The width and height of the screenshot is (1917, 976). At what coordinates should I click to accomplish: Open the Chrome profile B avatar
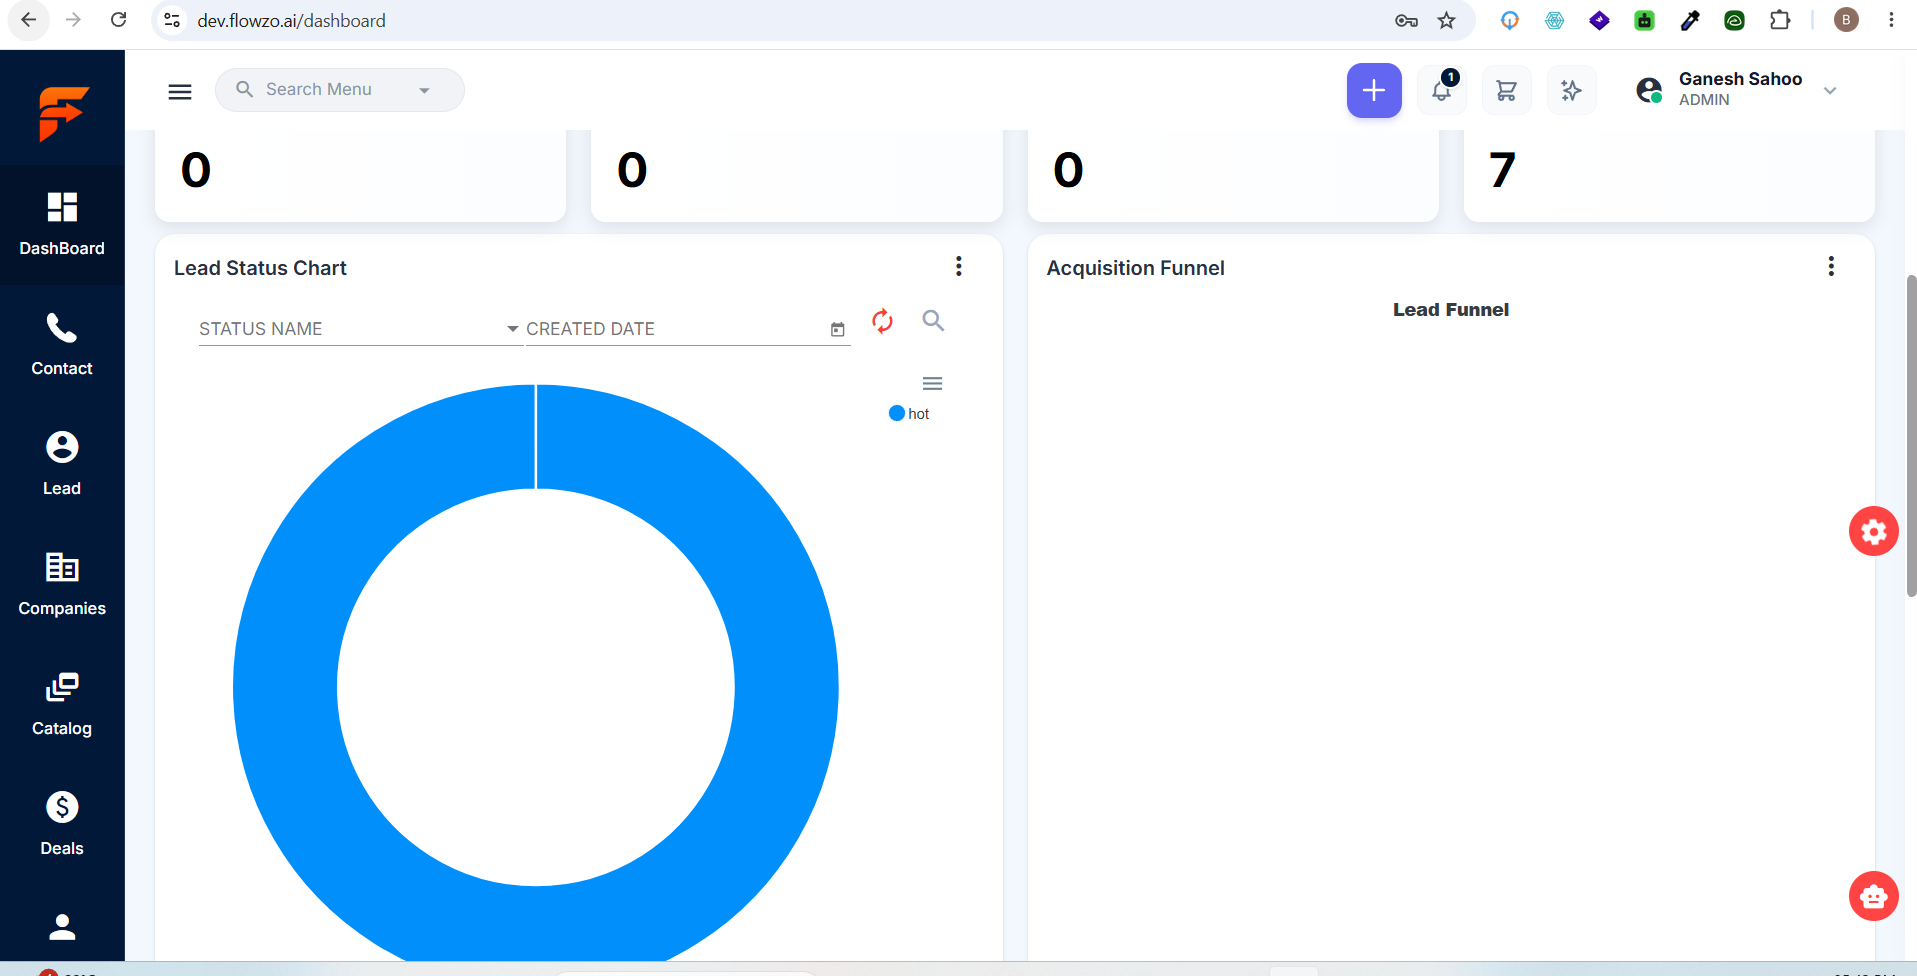[x=1846, y=20]
